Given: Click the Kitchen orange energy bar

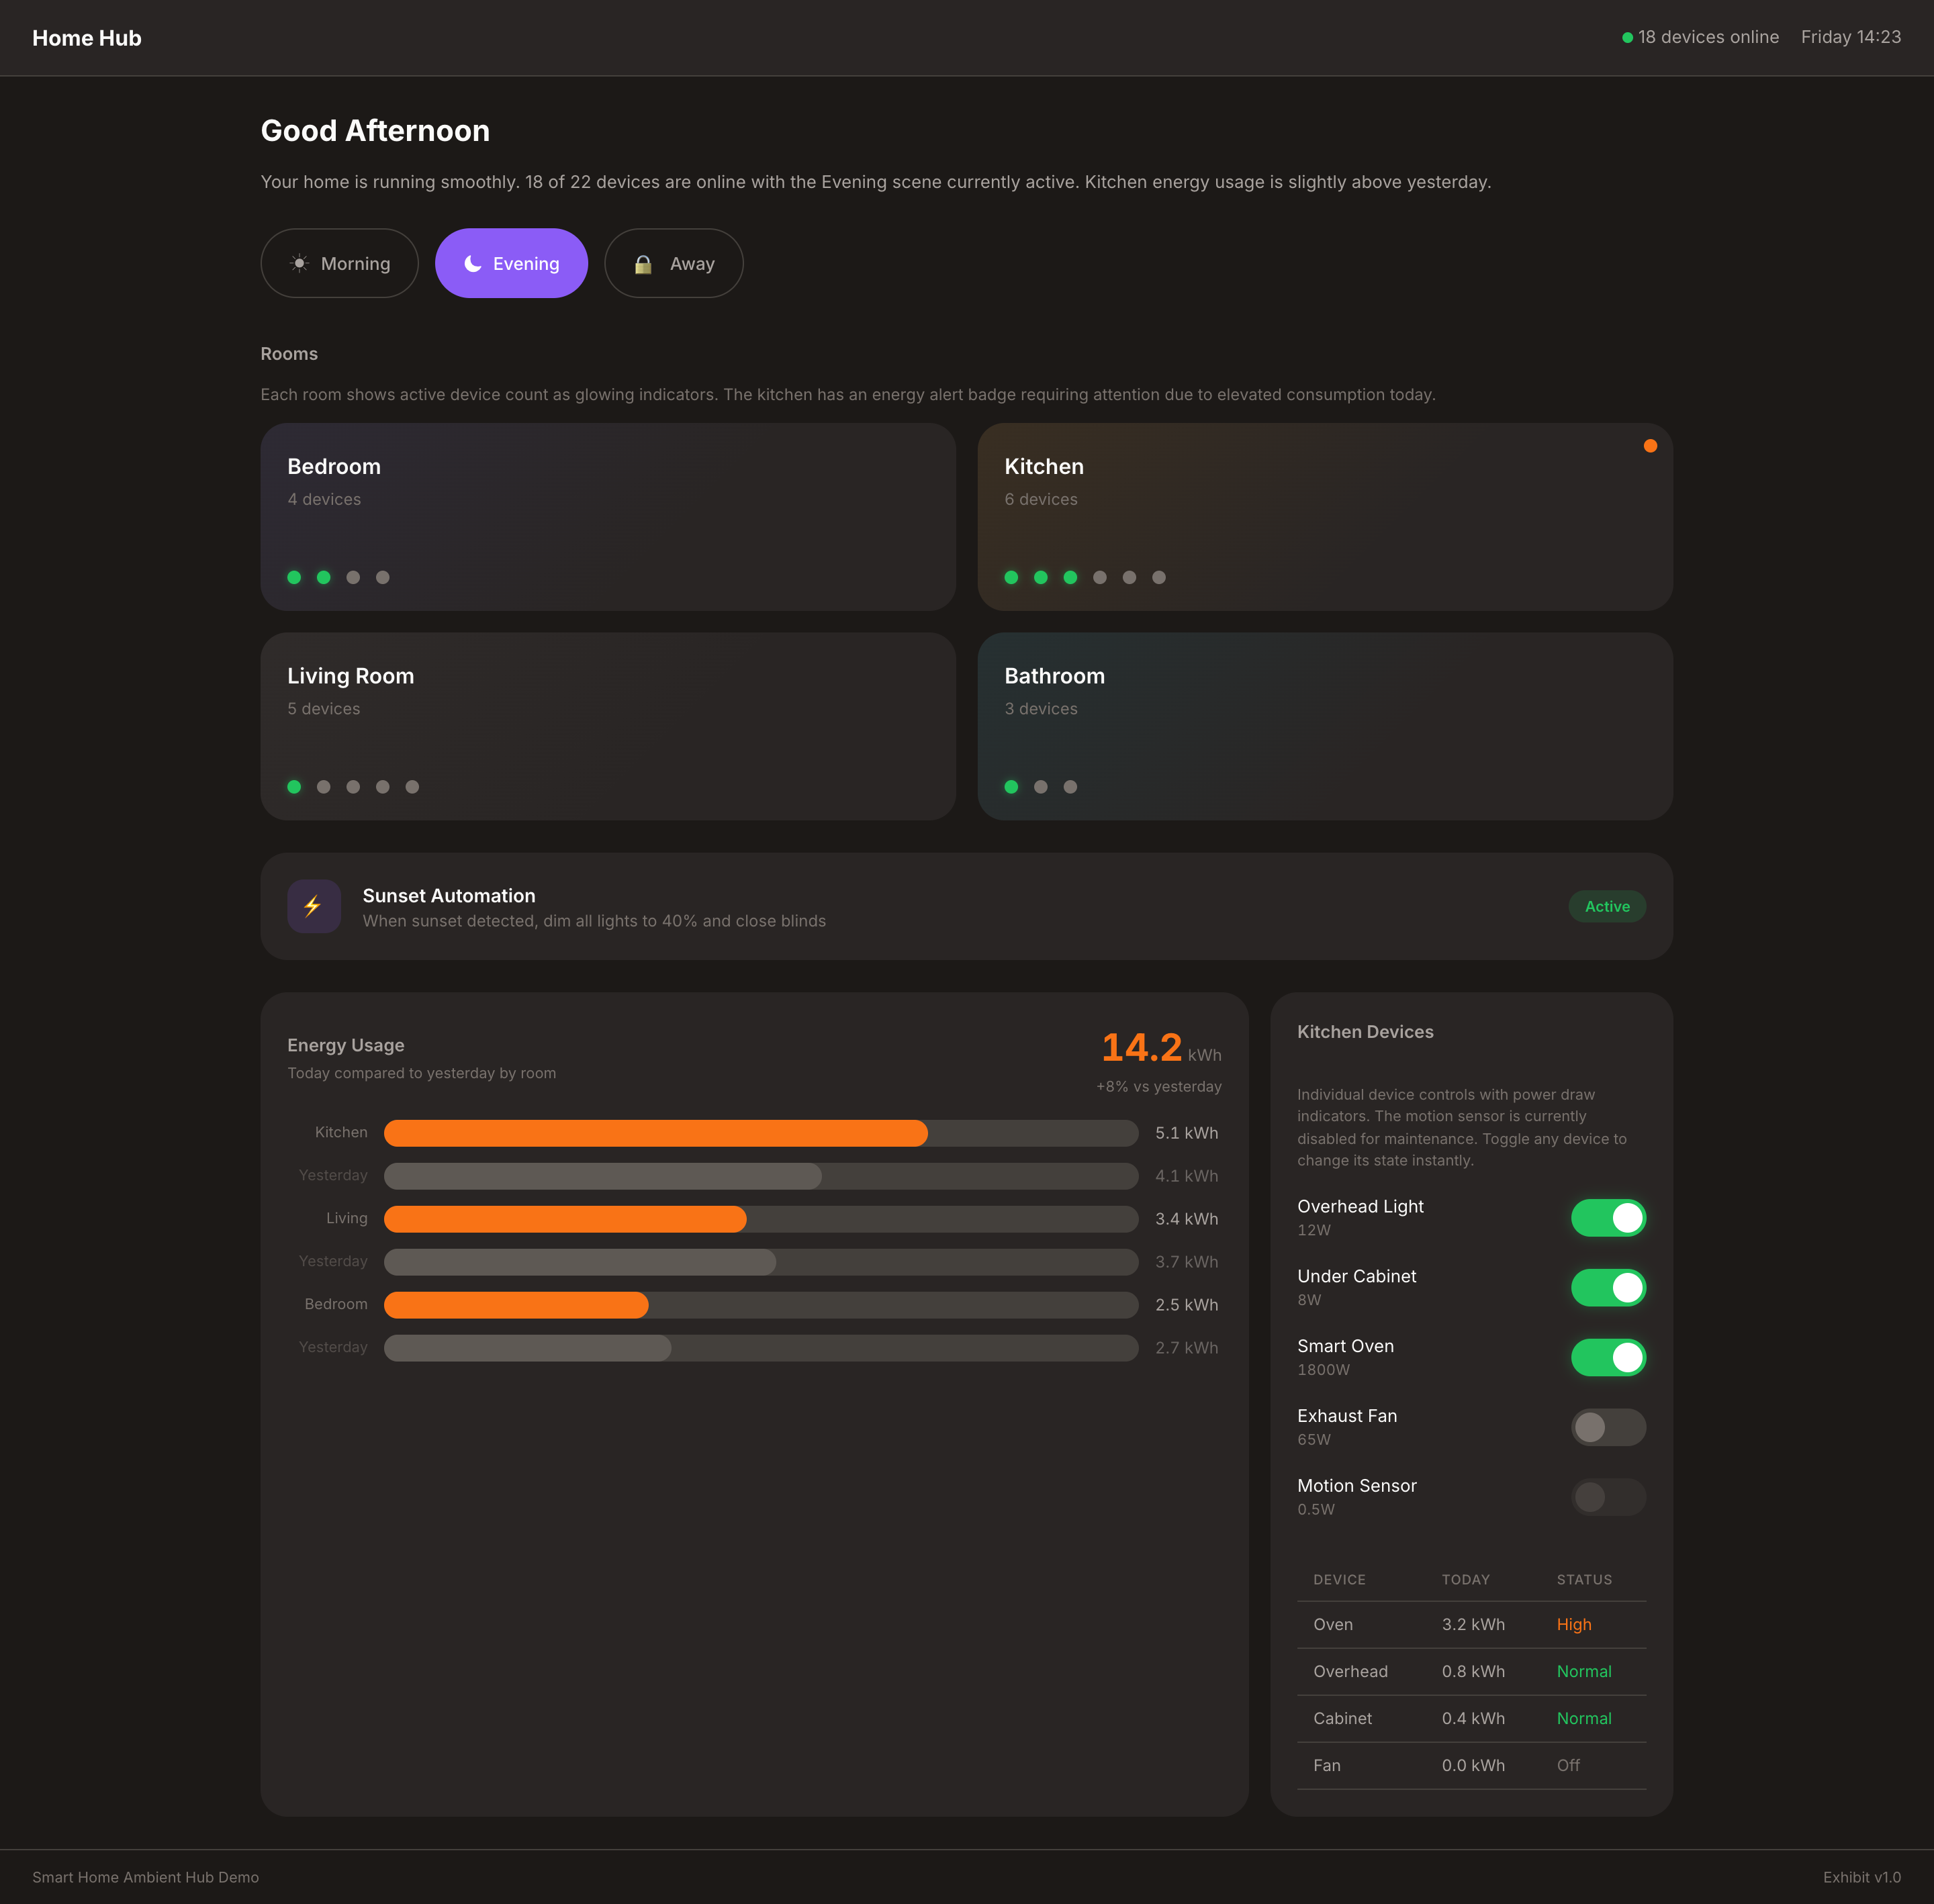Looking at the screenshot, I should click(655, 1133).
